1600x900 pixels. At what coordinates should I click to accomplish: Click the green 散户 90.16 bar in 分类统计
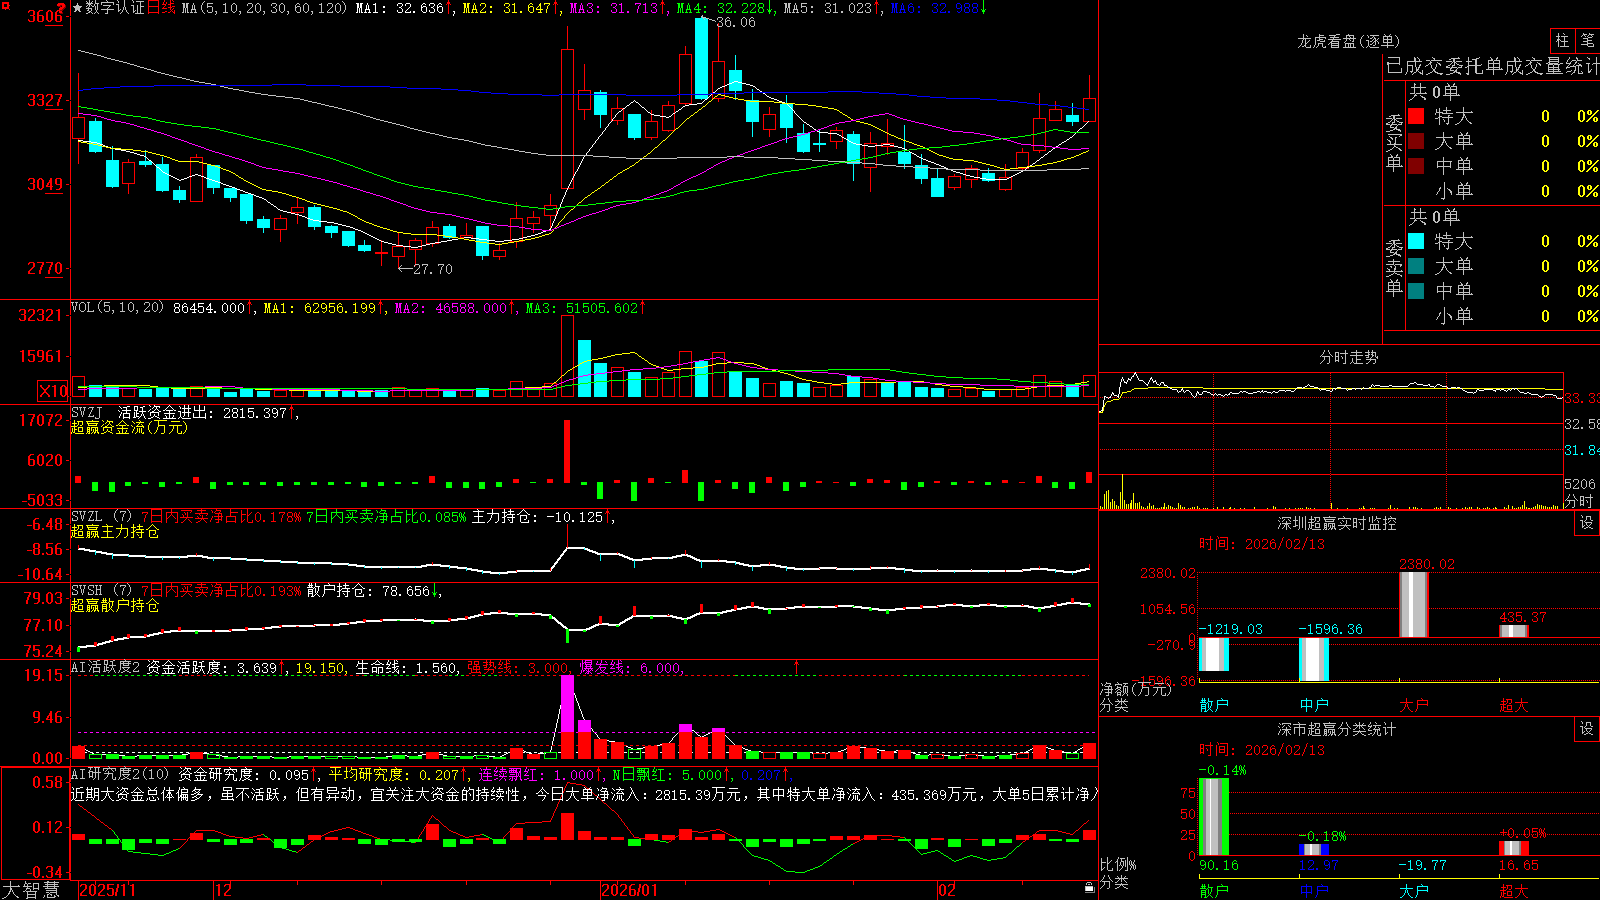1214,817
